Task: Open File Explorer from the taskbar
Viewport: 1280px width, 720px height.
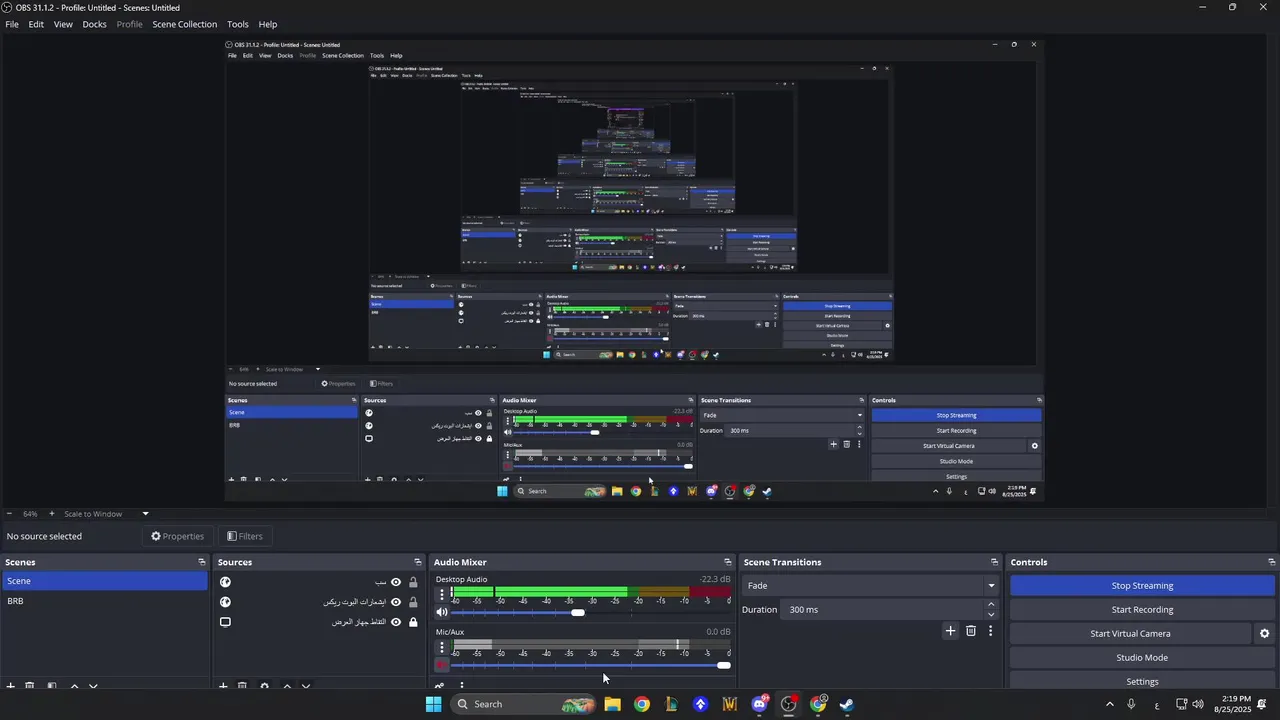Action: (612, 704)
